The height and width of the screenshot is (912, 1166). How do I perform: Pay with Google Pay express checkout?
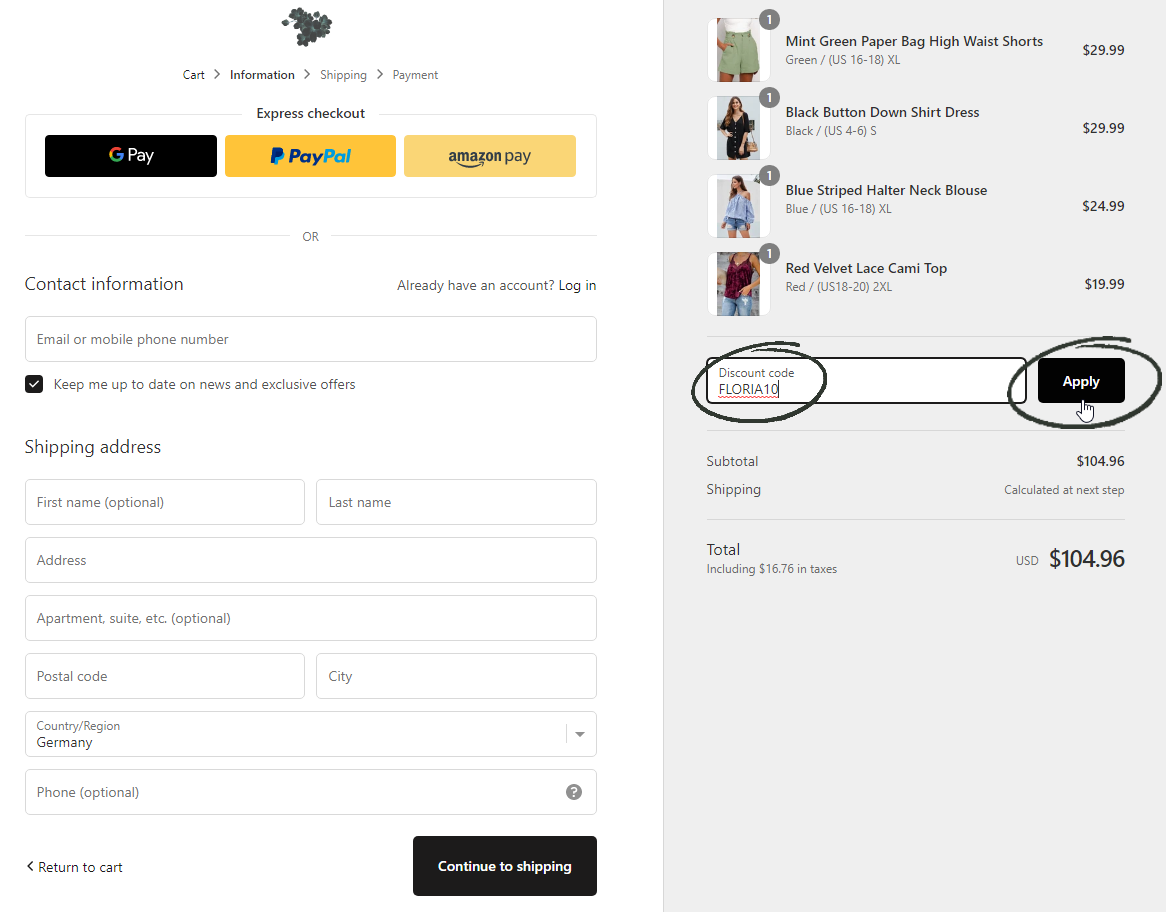(131, 156)
